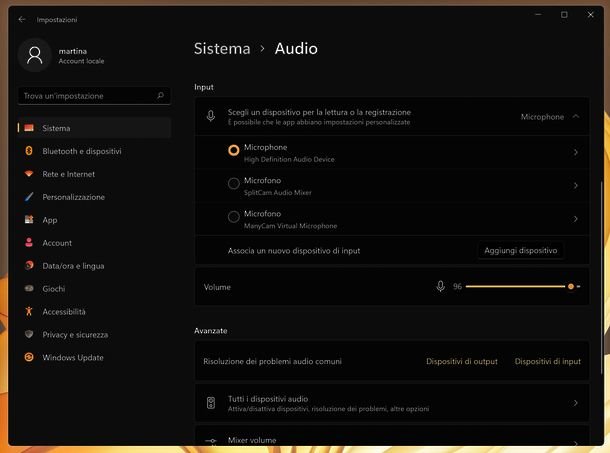Click the Data/ora e lingua icon
610x453 pixels.
(29, 265)
